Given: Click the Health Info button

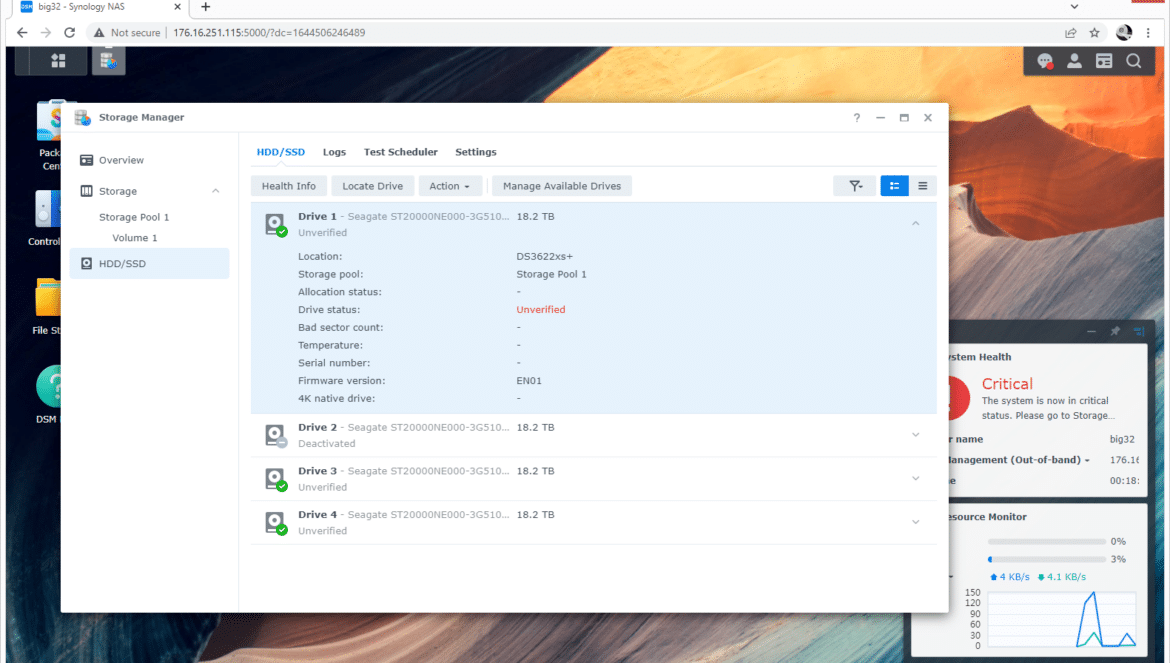Looking at the screenshot, I should point(289,186).
